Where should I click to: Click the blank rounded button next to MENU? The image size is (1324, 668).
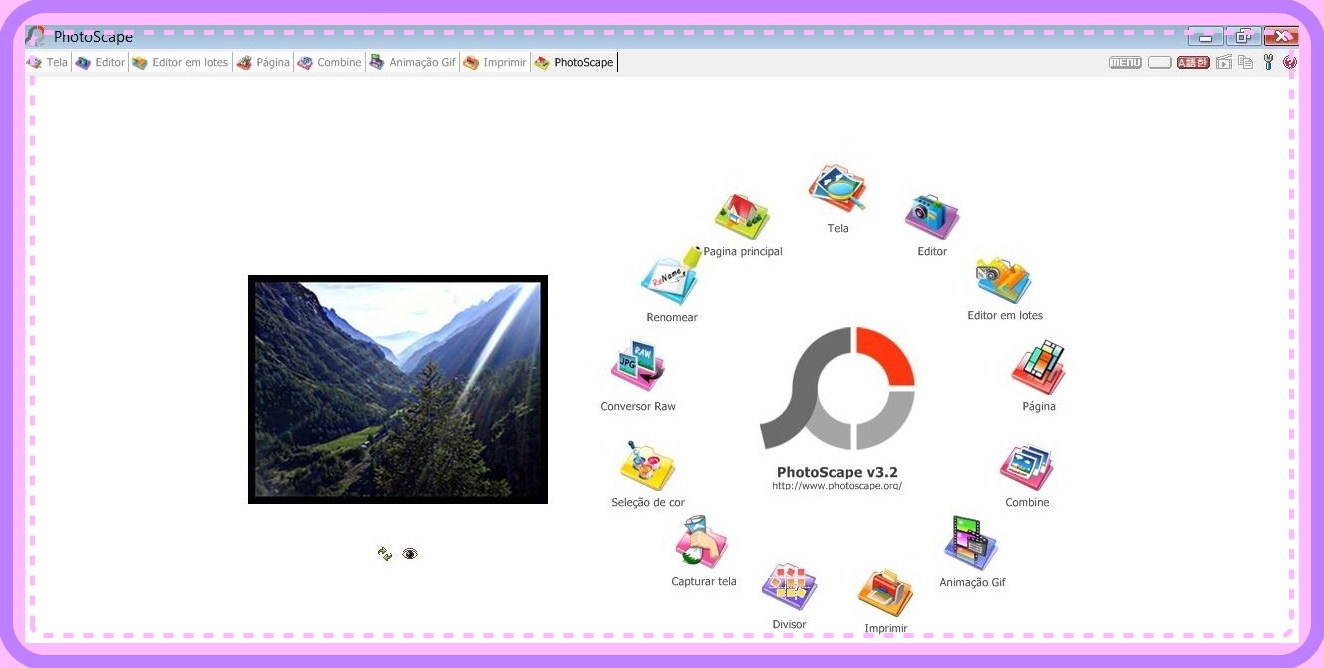(x=1160, y=63)
